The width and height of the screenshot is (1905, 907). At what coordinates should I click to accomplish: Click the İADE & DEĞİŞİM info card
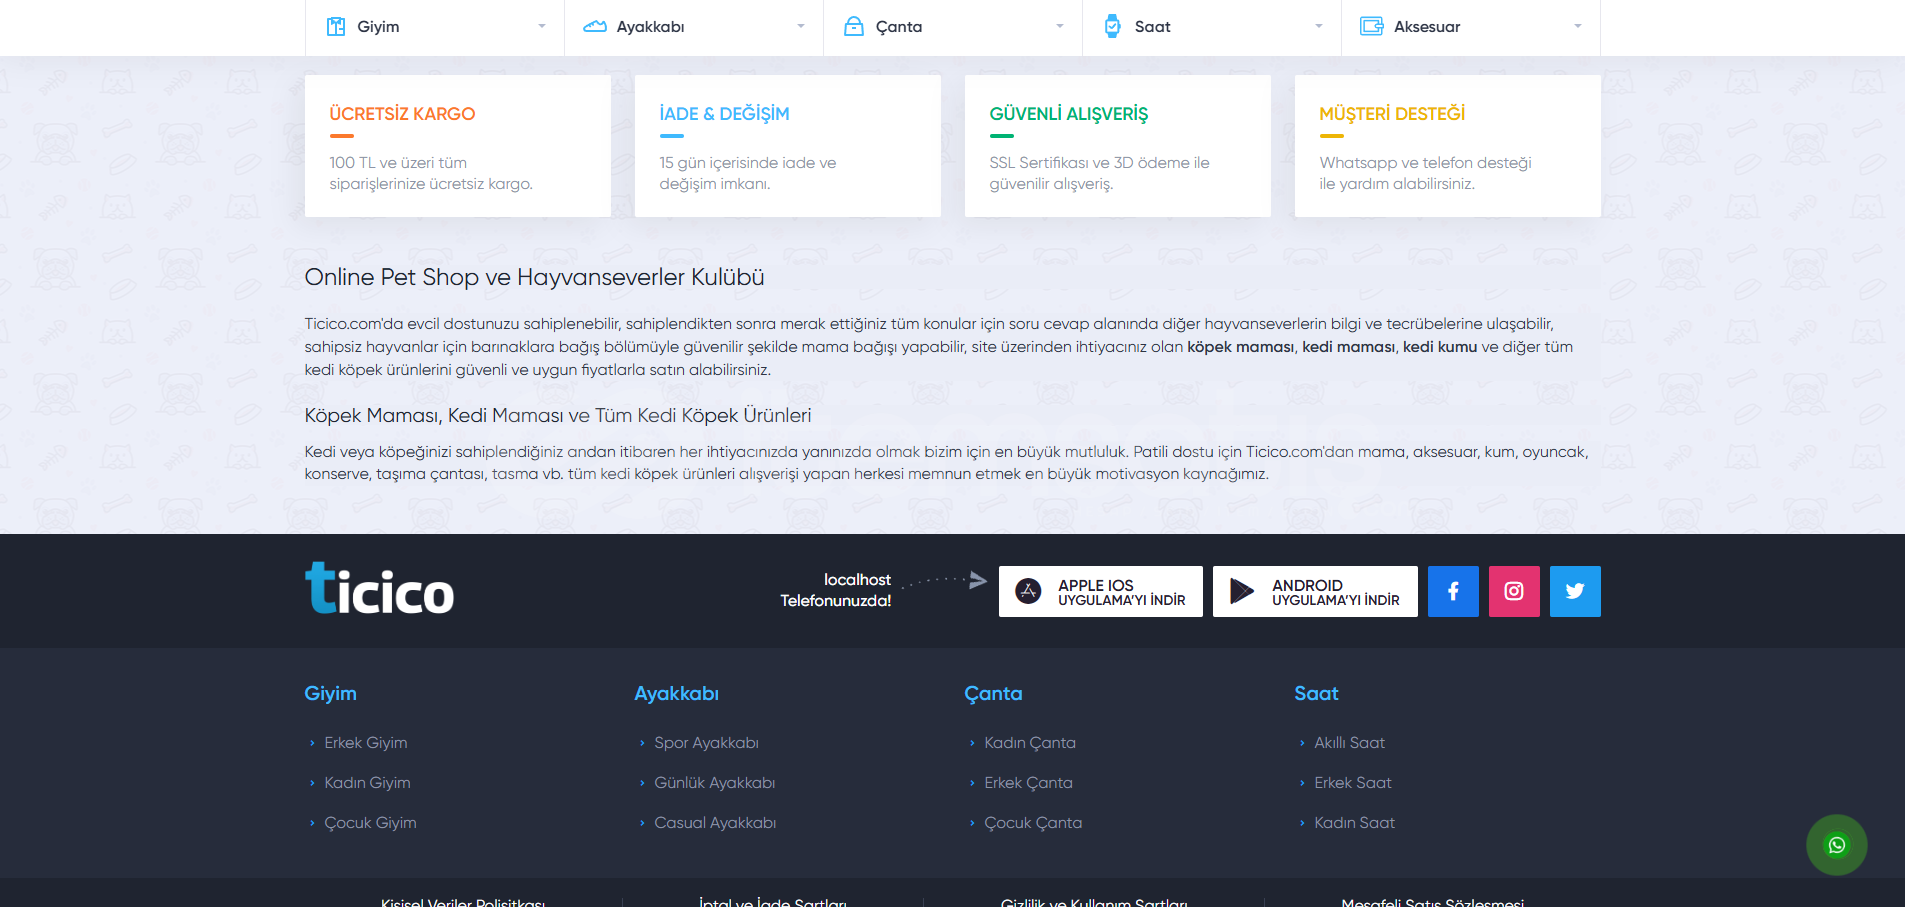788,146
